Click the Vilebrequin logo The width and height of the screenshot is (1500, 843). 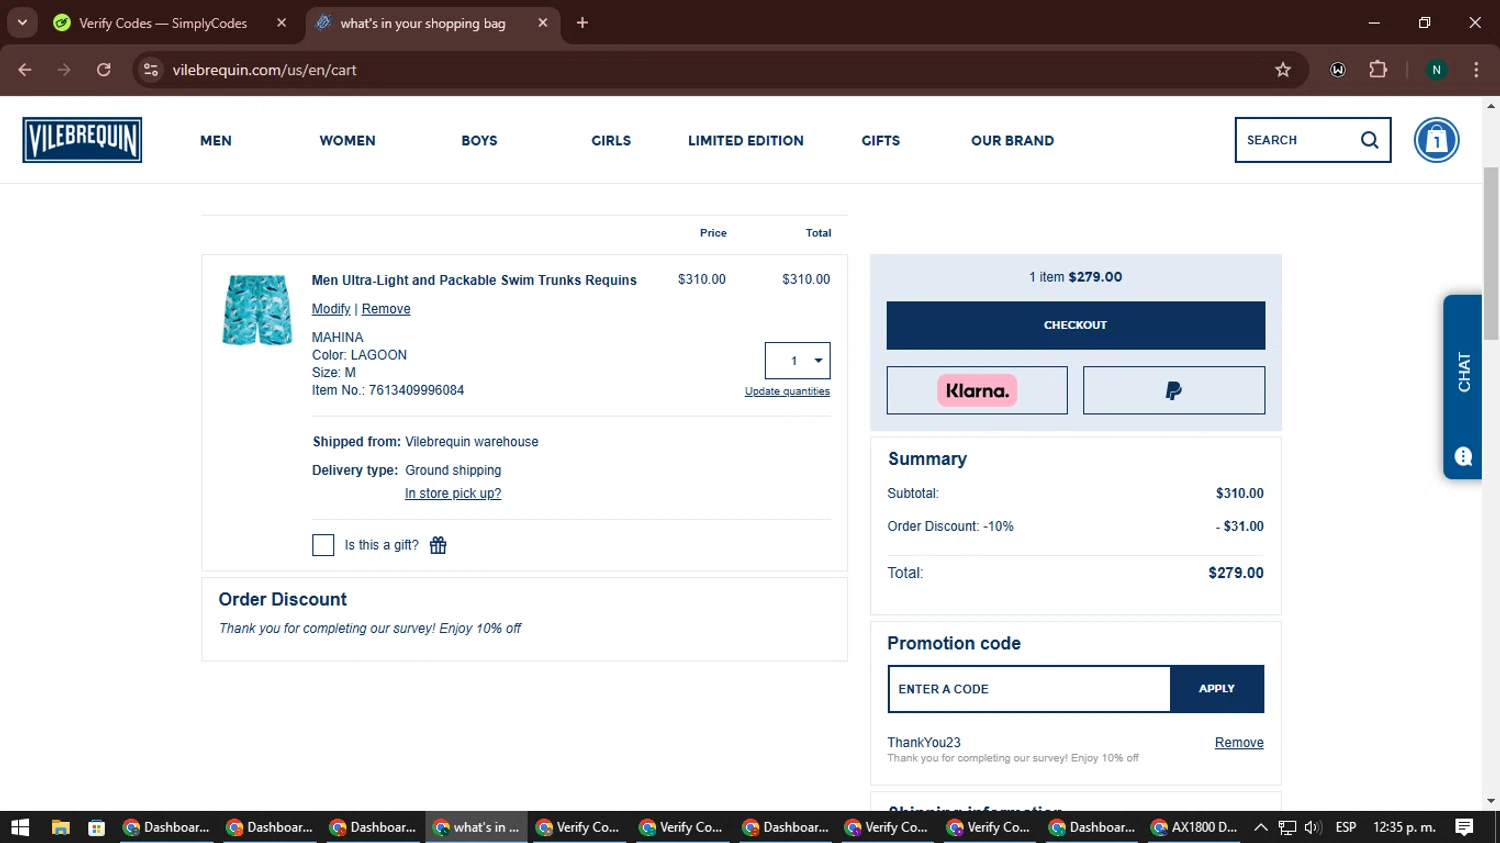82,140
